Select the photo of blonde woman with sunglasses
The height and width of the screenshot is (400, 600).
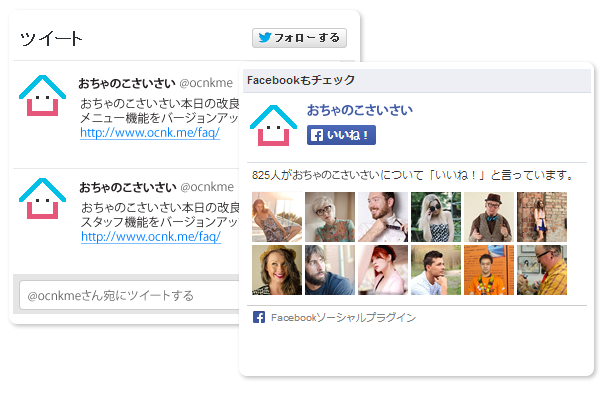436,217
